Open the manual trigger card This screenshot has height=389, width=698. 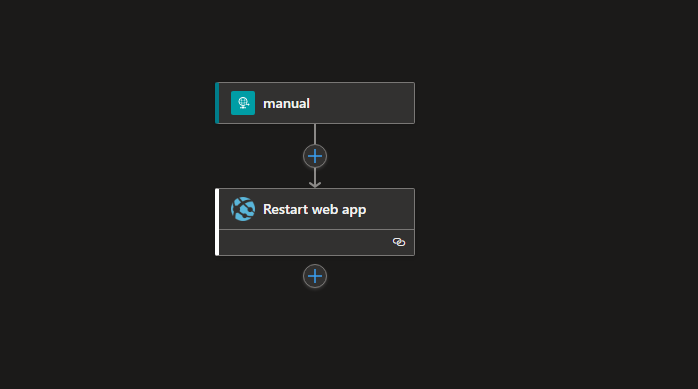point(315,103)
